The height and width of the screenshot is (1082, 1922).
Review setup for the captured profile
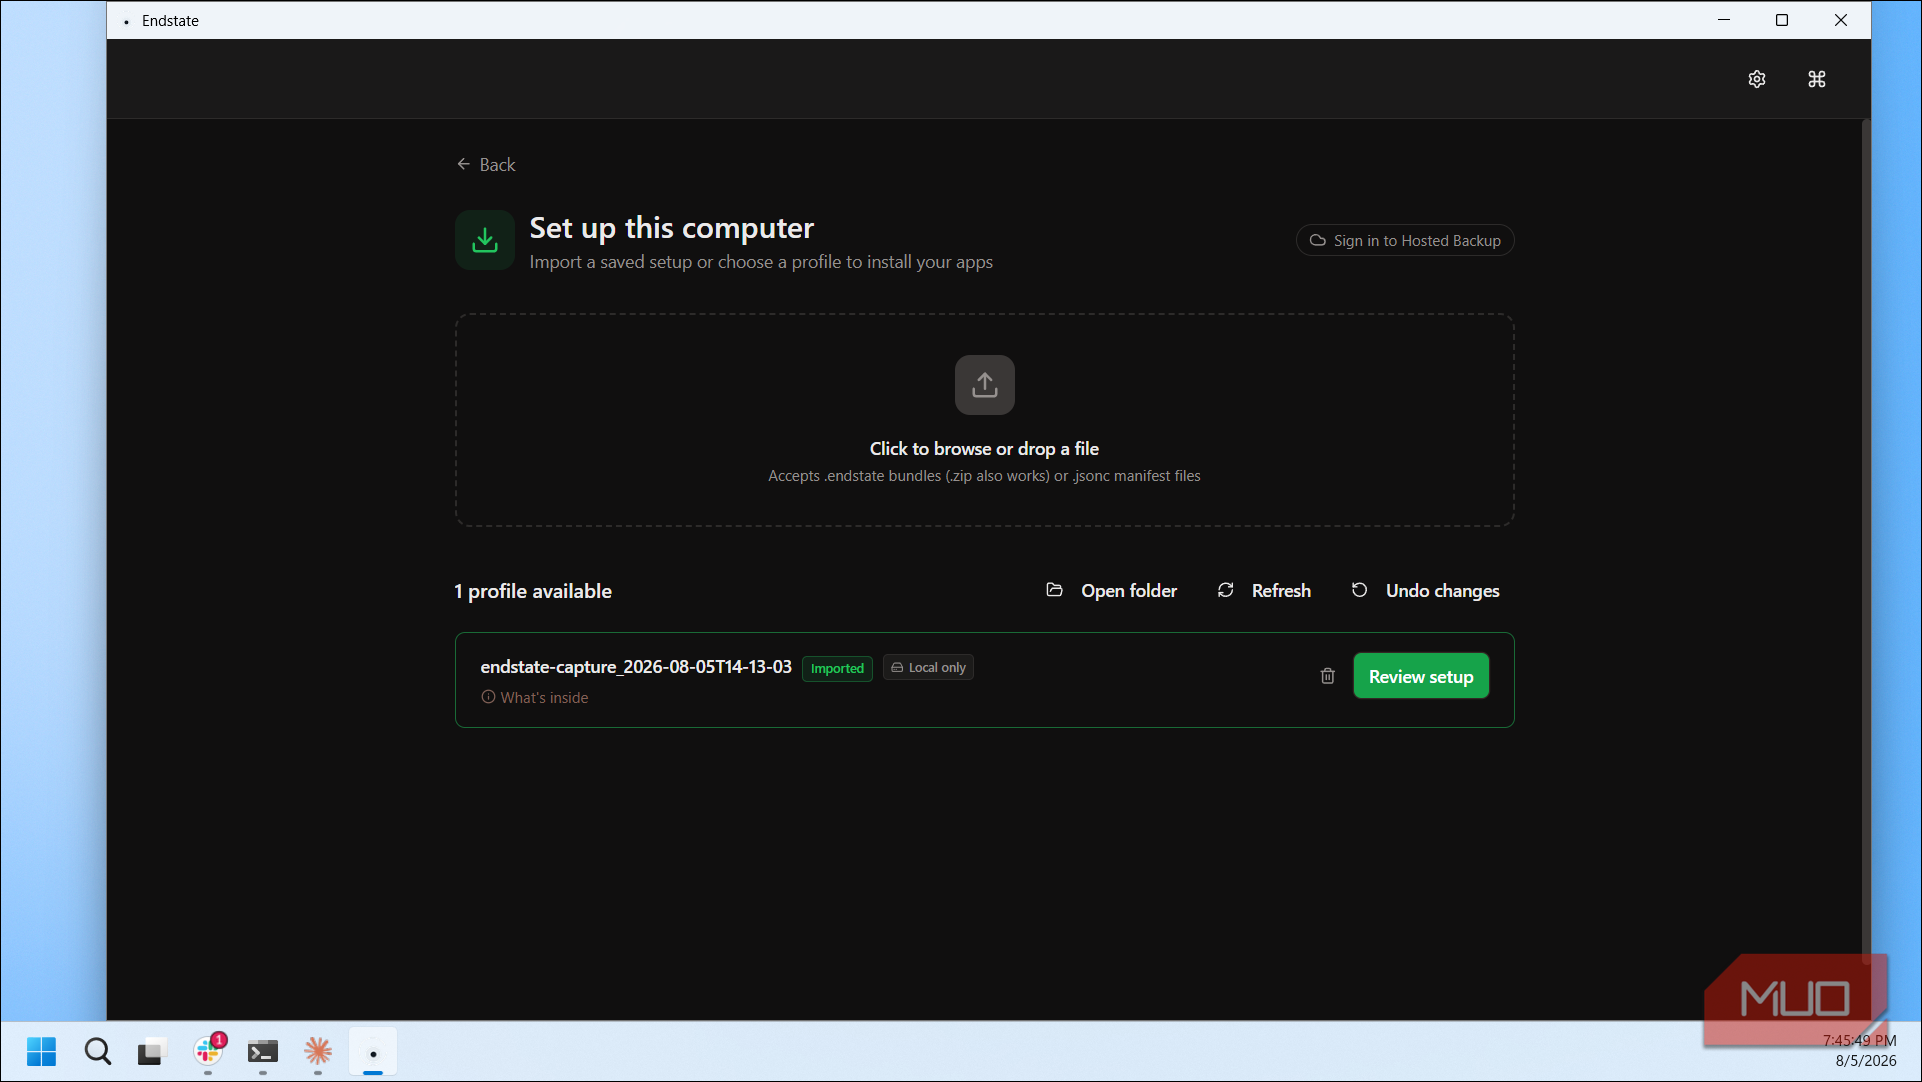coord(1421,676)
